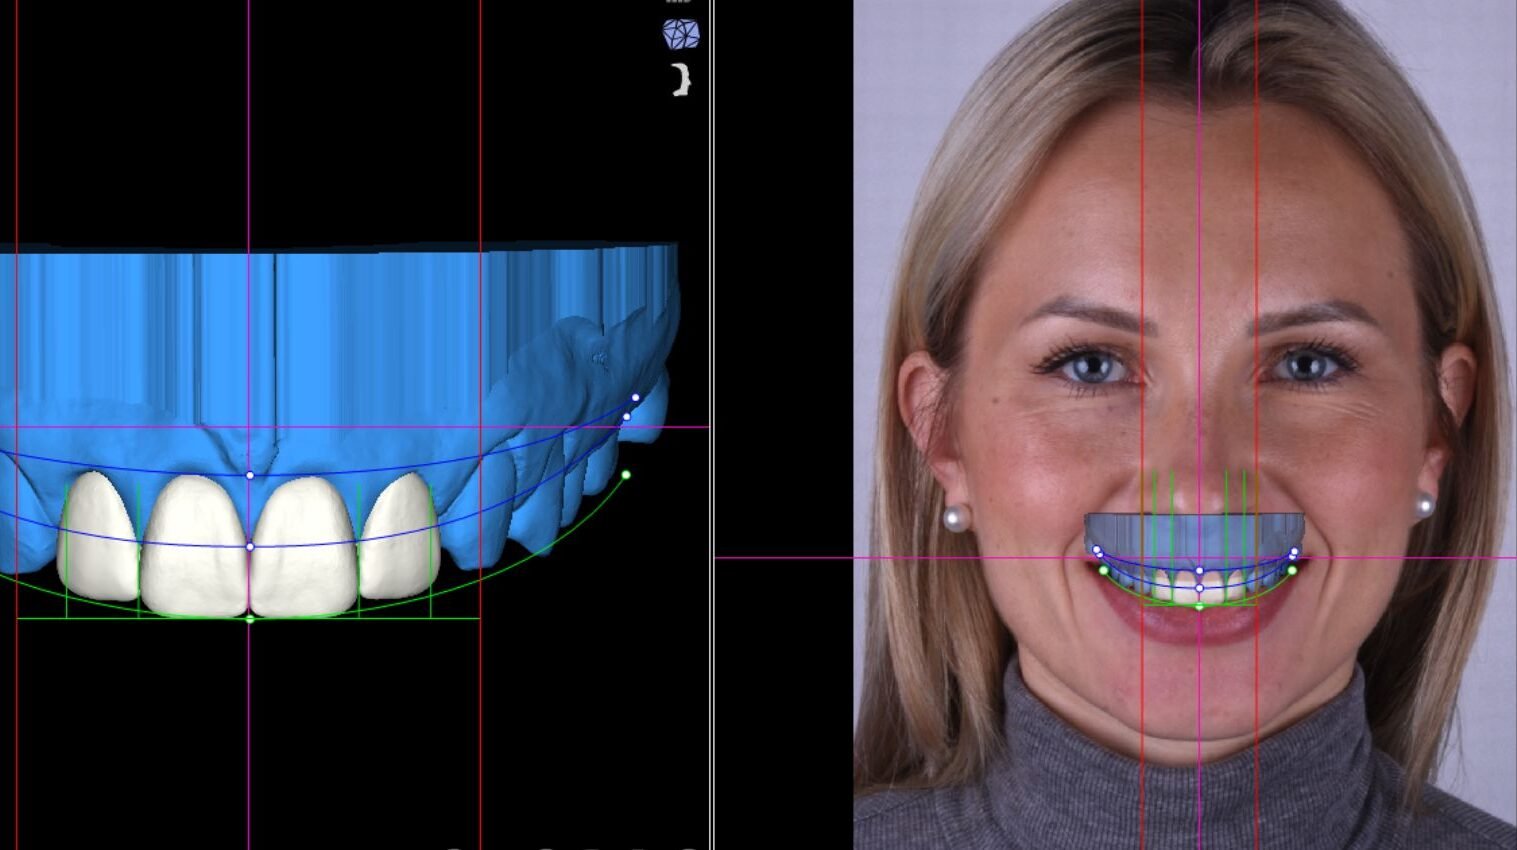Select upper blue curve center point on face photo
1517x850 pixels.
[1200, 571]
